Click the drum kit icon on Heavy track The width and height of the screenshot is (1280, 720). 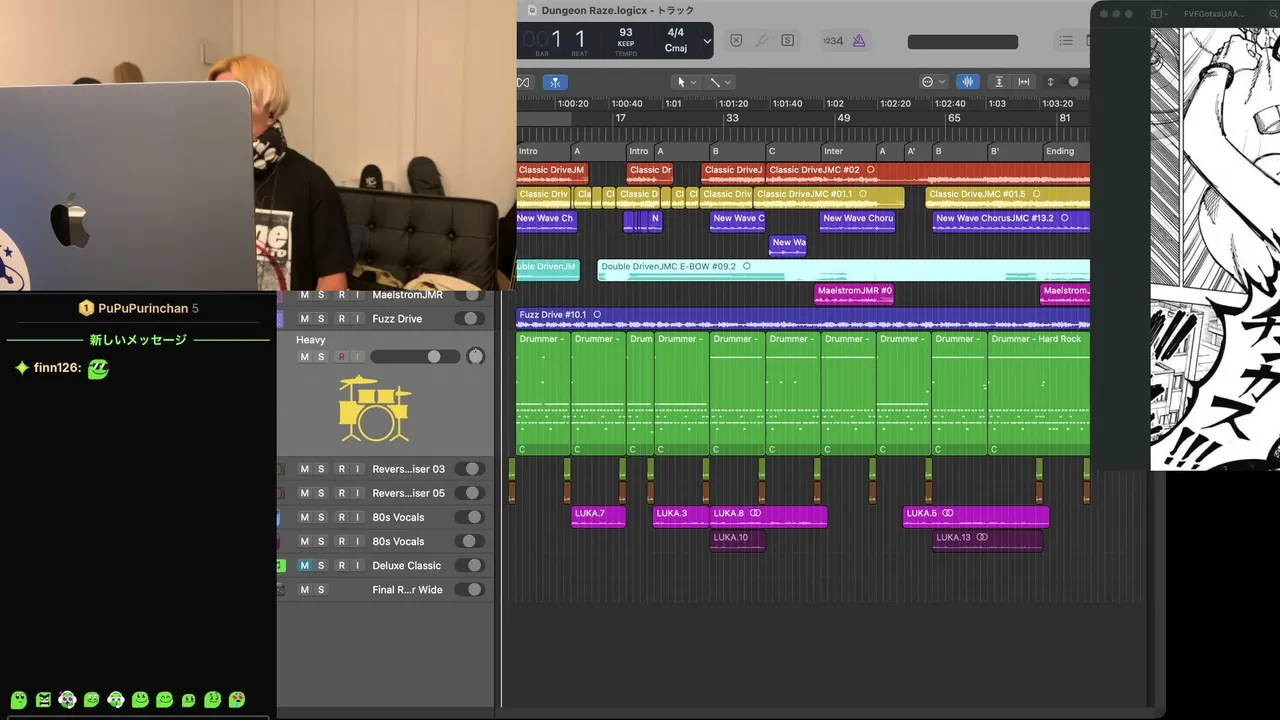(375, 408)
